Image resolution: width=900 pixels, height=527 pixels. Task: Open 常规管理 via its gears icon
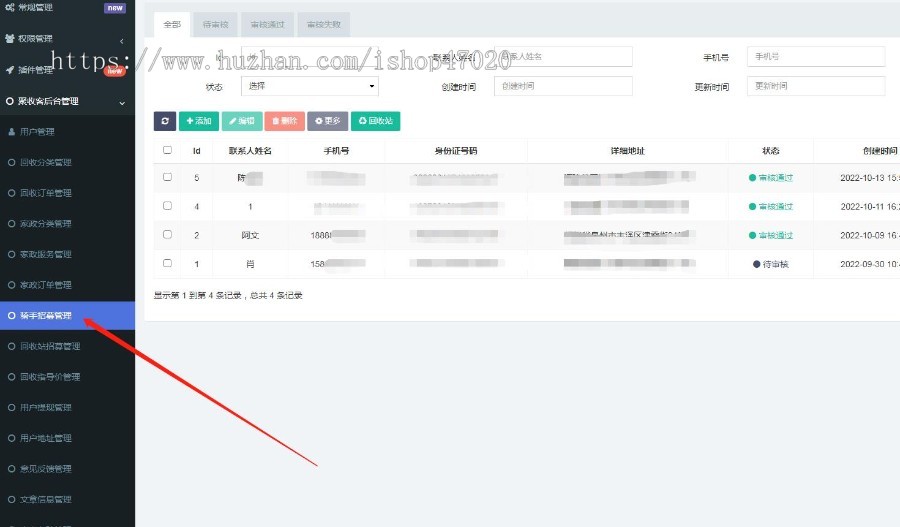pyautogui.click(x=10, y=7)
